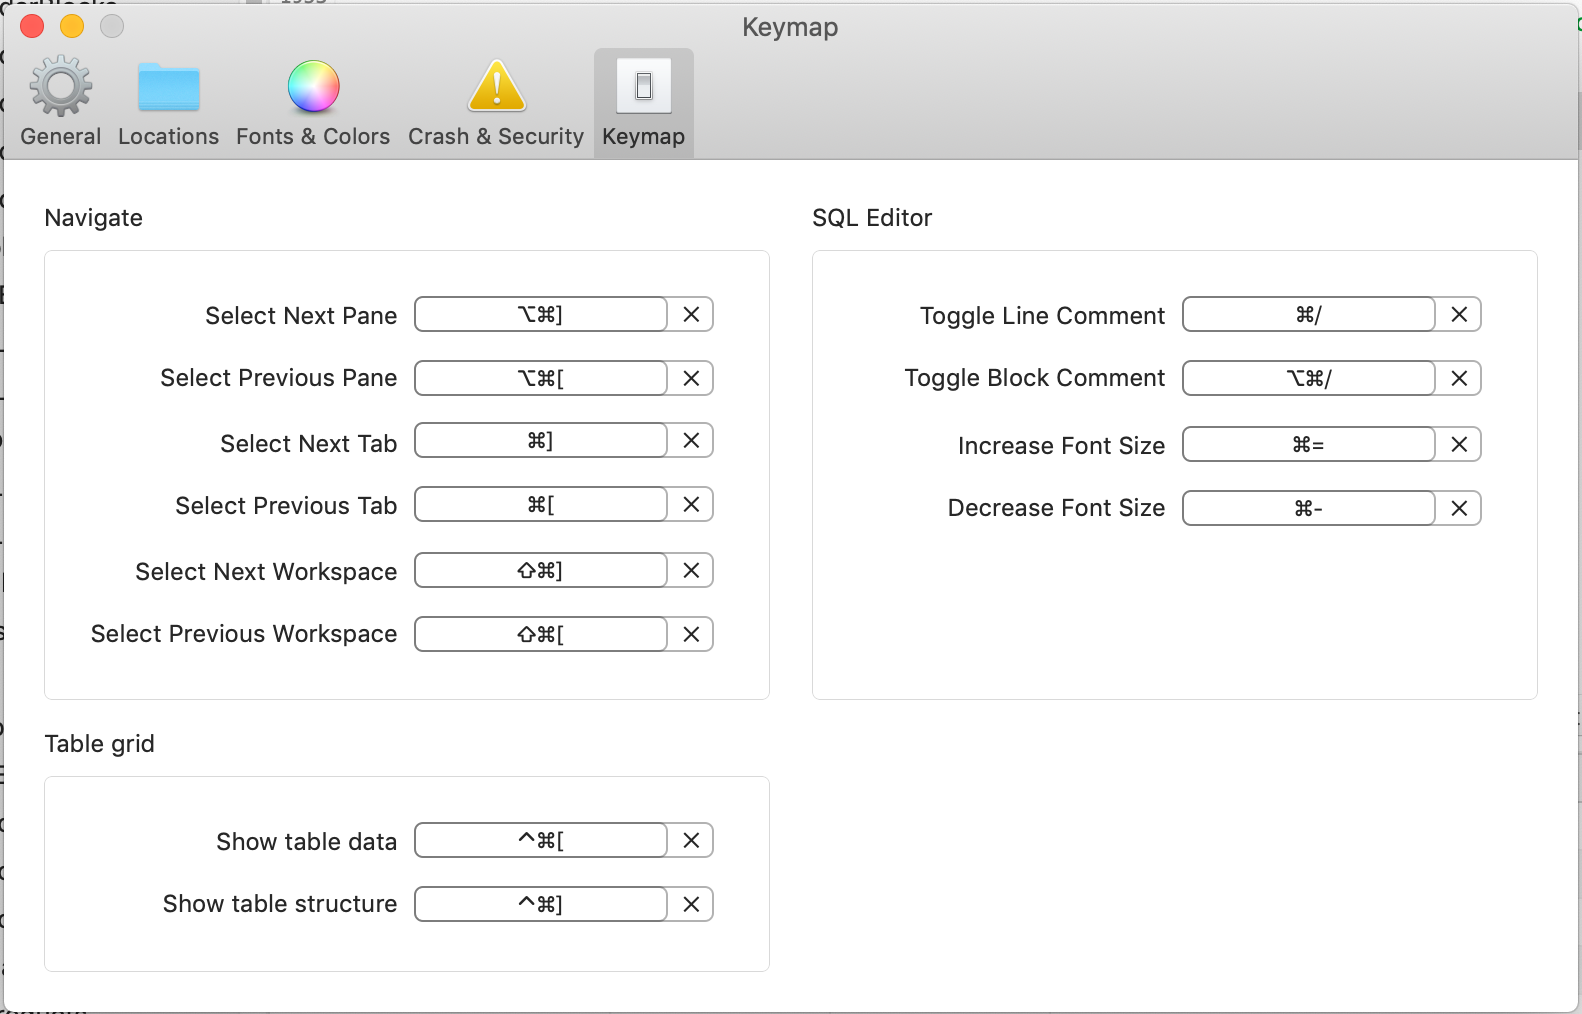The image size is (1582, 1014).
Task: Edit the Show table structure shortcut field
Action: click(541, 904)
